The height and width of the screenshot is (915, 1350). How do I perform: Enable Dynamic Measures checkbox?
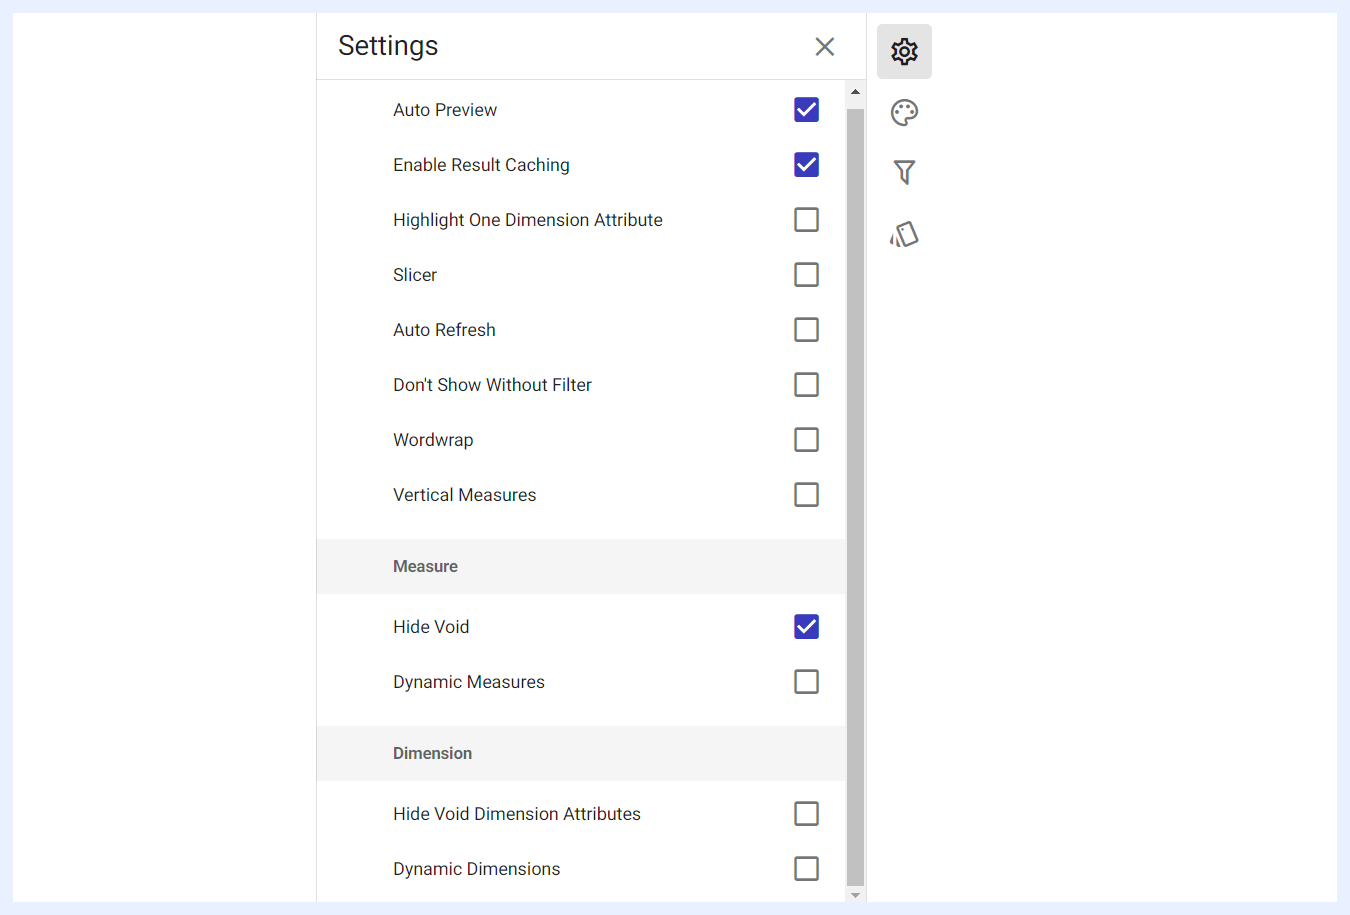pyautogui.click(x=806, y=682)
